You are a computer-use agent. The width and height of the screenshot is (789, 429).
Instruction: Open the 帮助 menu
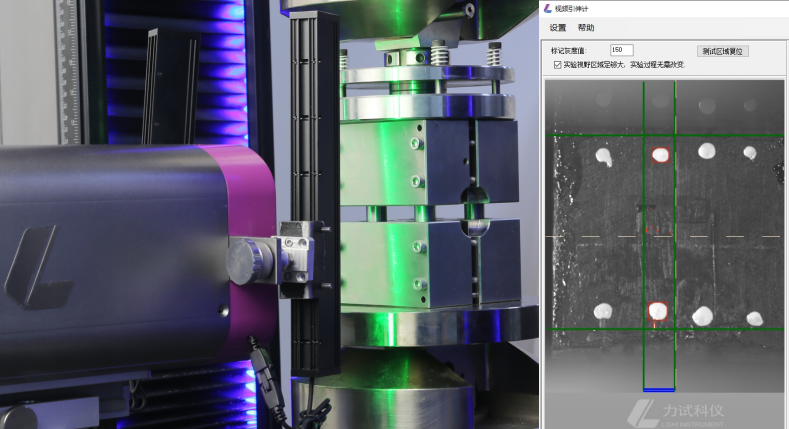(585, 27)
